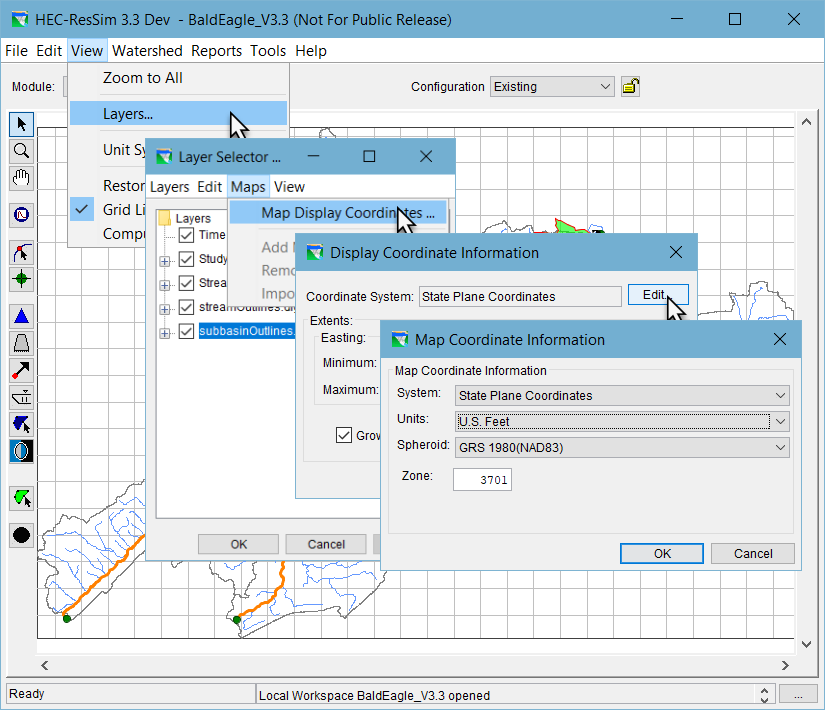The width and height of the screenshot is (825, 710).
Task: Close the Display Coordinate Information dialog
Action: point(676,253)
